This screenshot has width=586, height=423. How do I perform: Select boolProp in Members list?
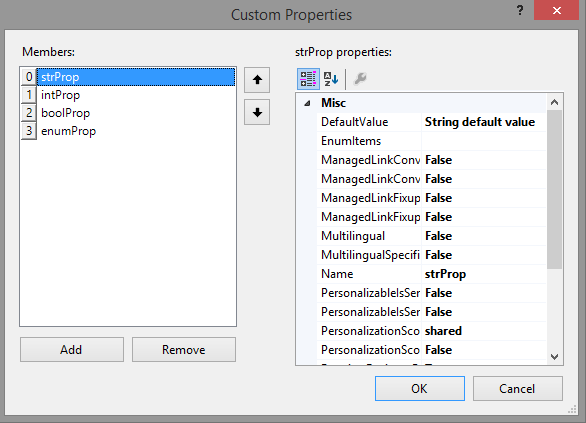click(x=136, y=113)
